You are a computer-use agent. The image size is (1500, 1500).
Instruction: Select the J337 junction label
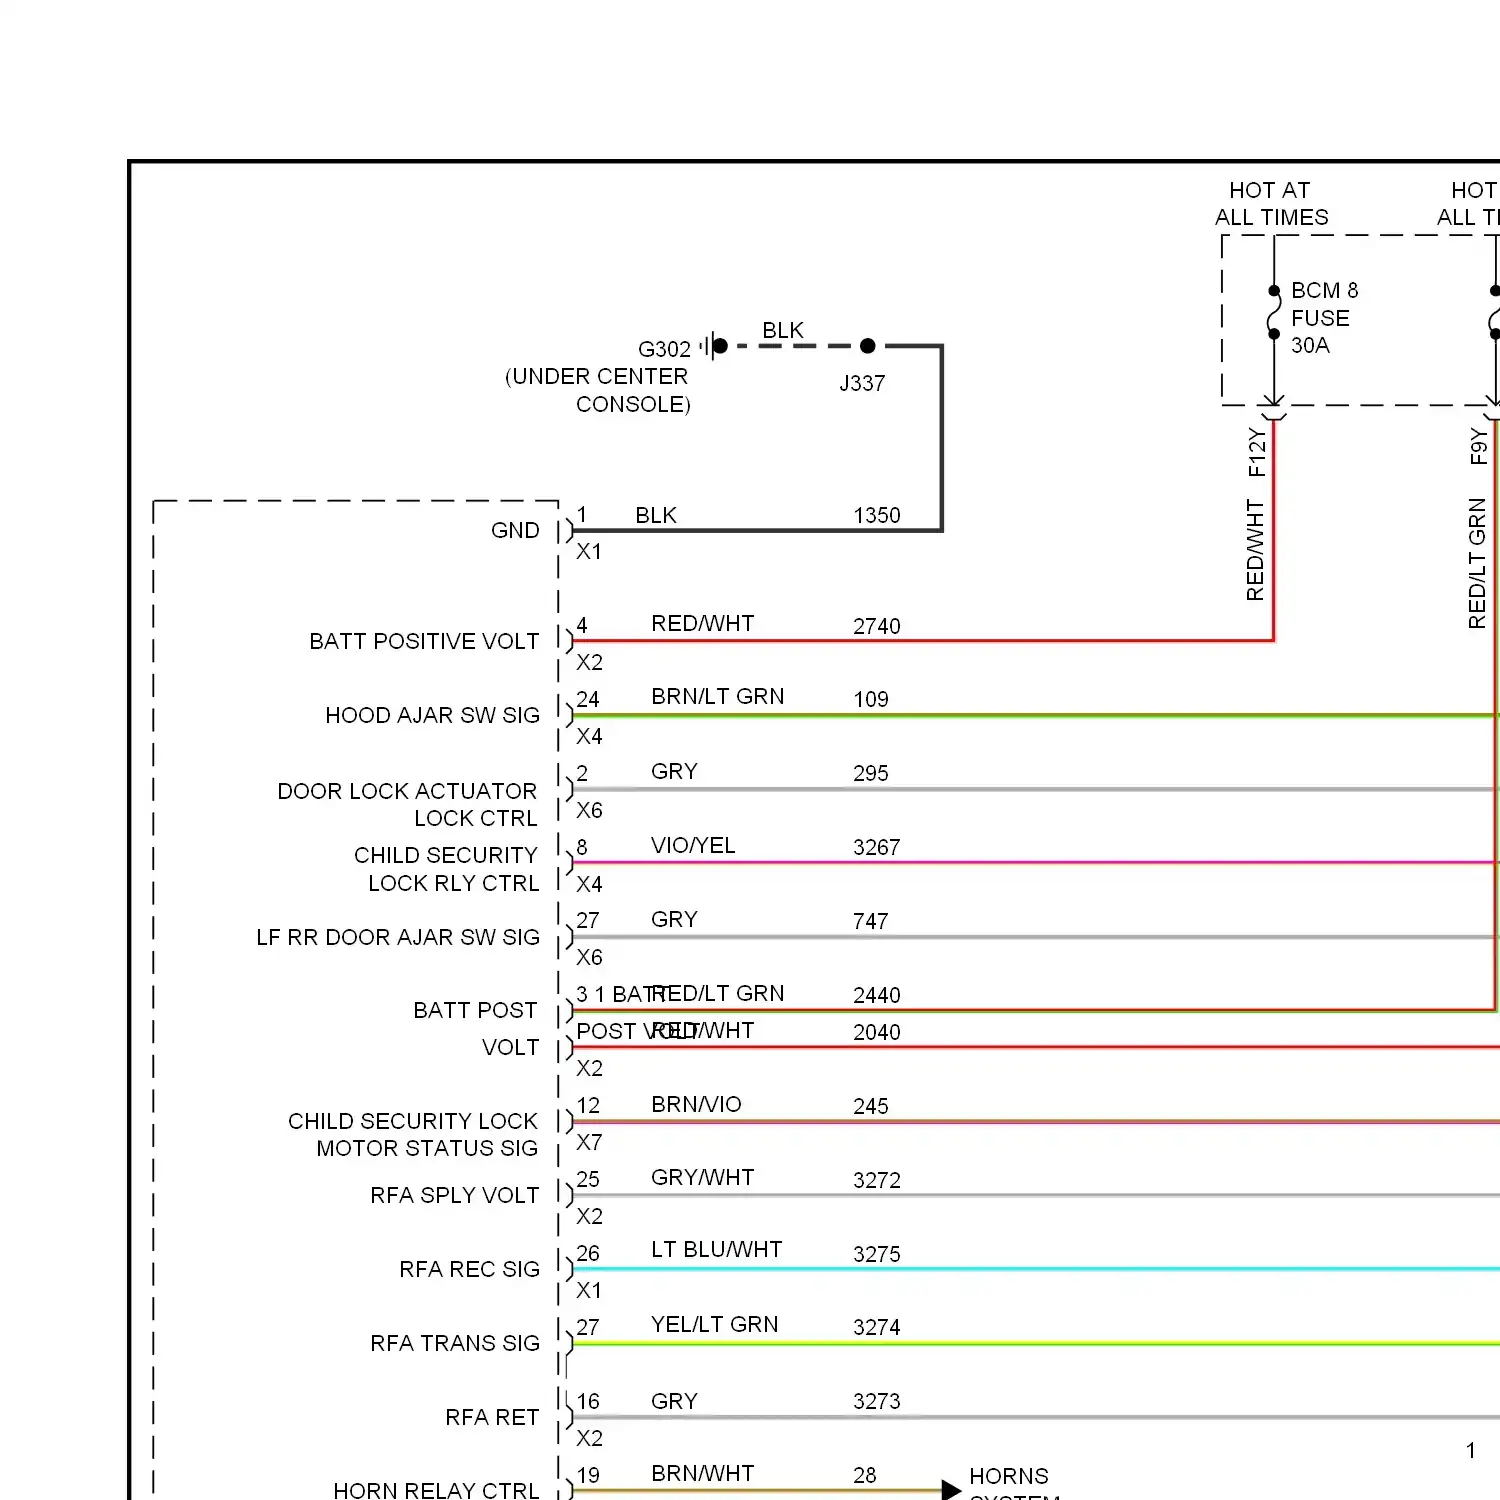[x=862, y=383]
